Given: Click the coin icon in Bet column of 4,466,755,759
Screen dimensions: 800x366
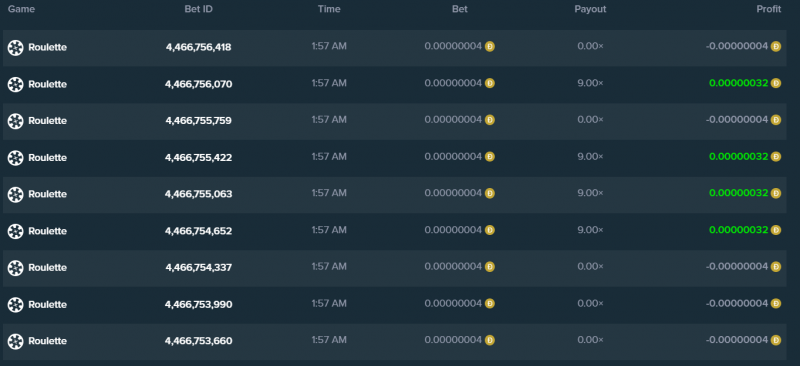Looking at the screenshot, I should 490,120.
